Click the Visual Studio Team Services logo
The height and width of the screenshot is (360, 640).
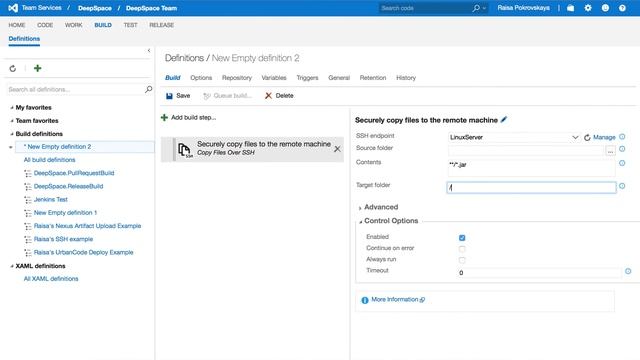click(13, 8)
